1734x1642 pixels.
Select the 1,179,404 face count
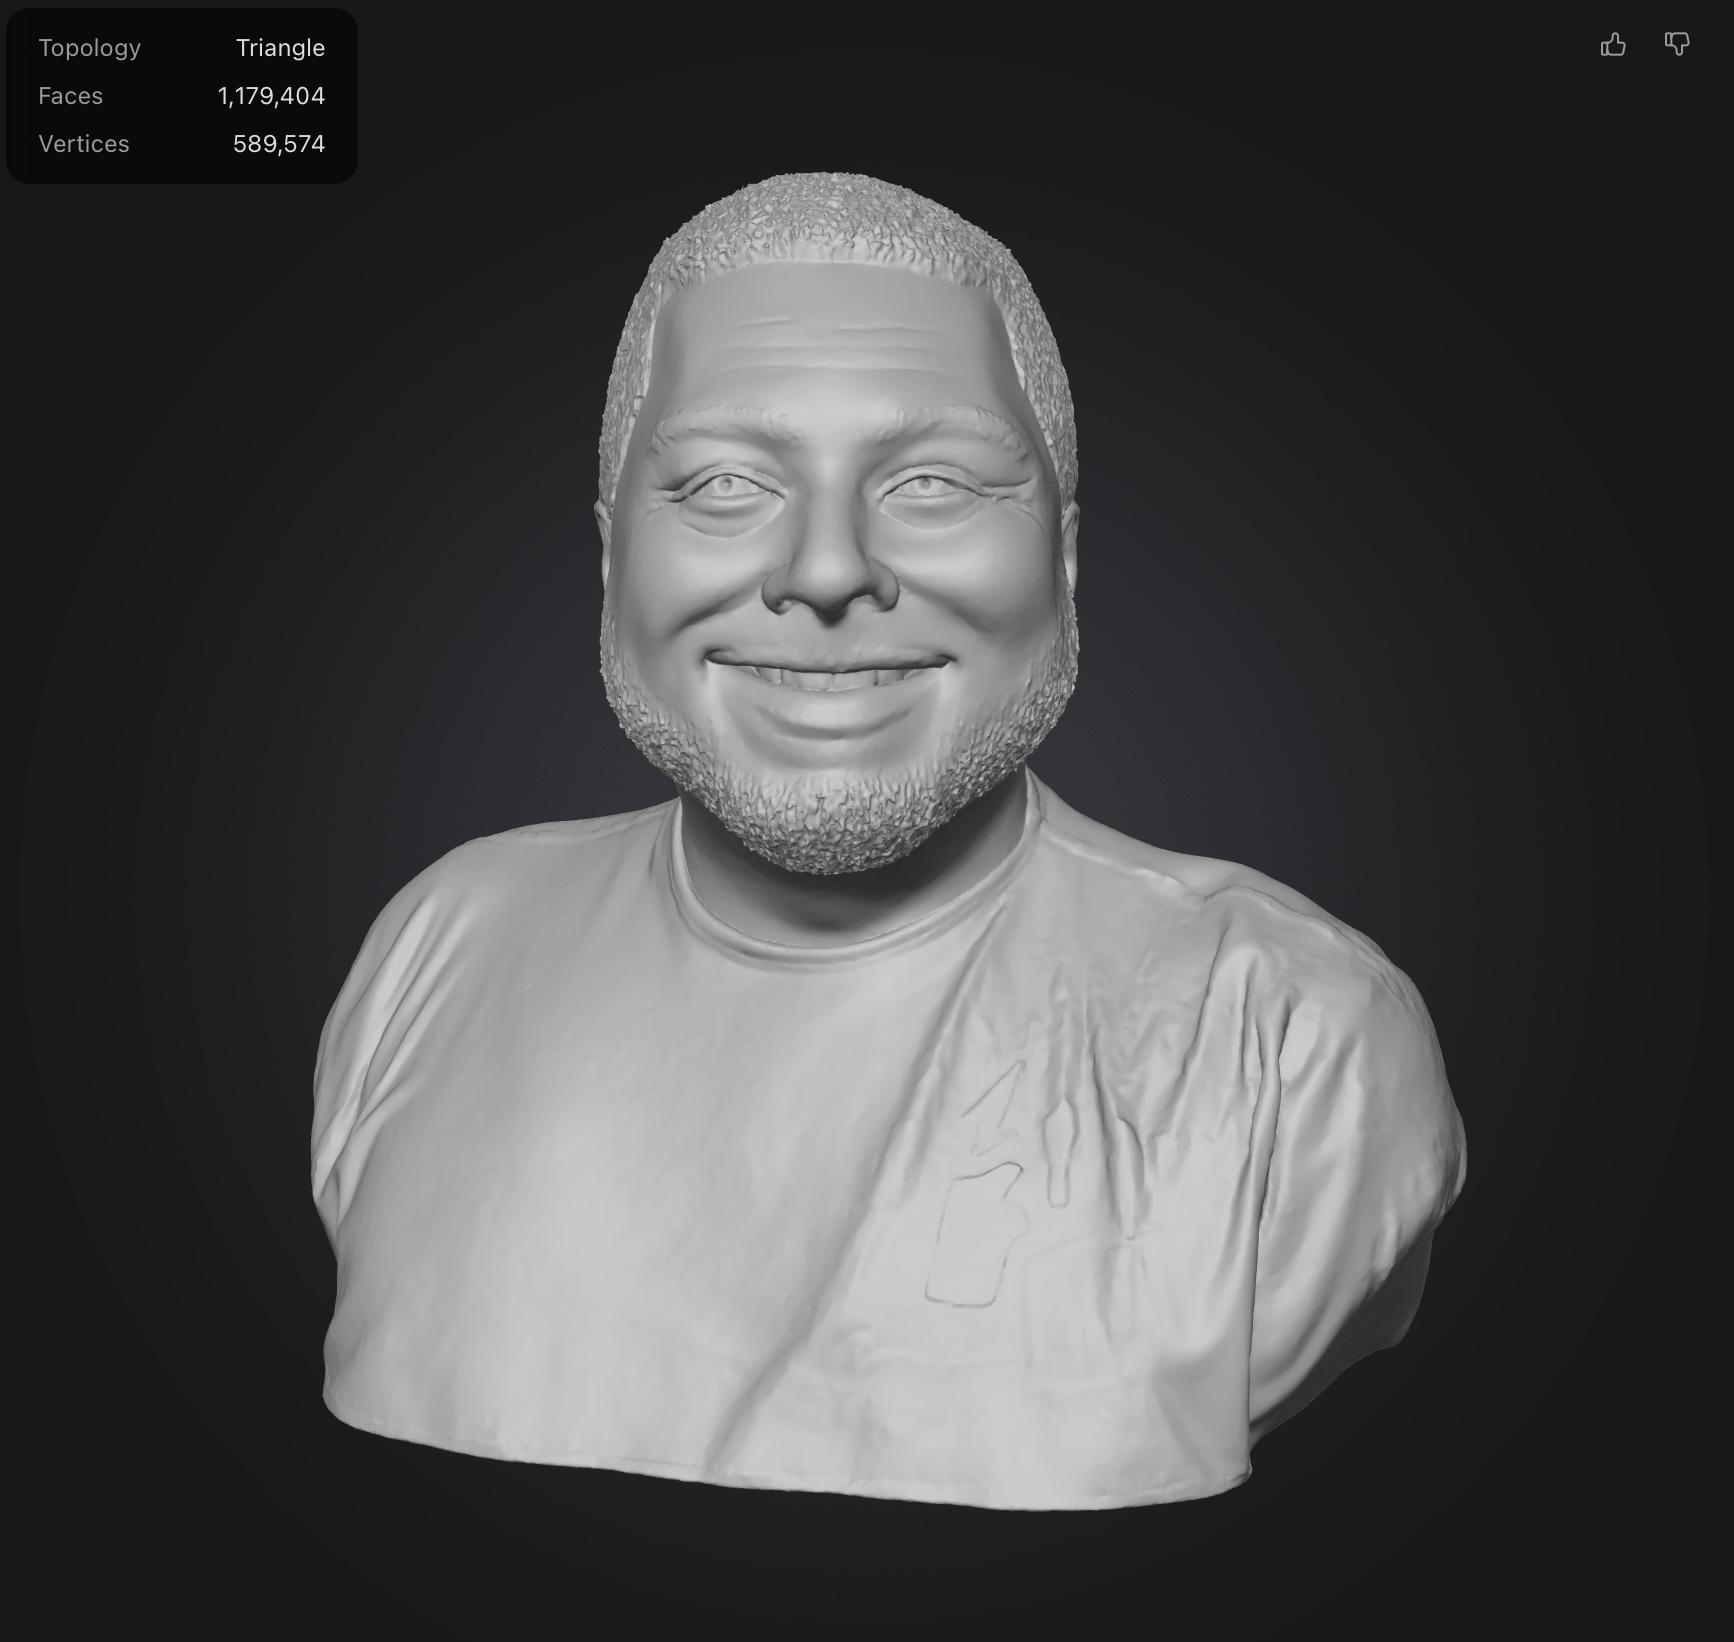click(x=271, y=96)
